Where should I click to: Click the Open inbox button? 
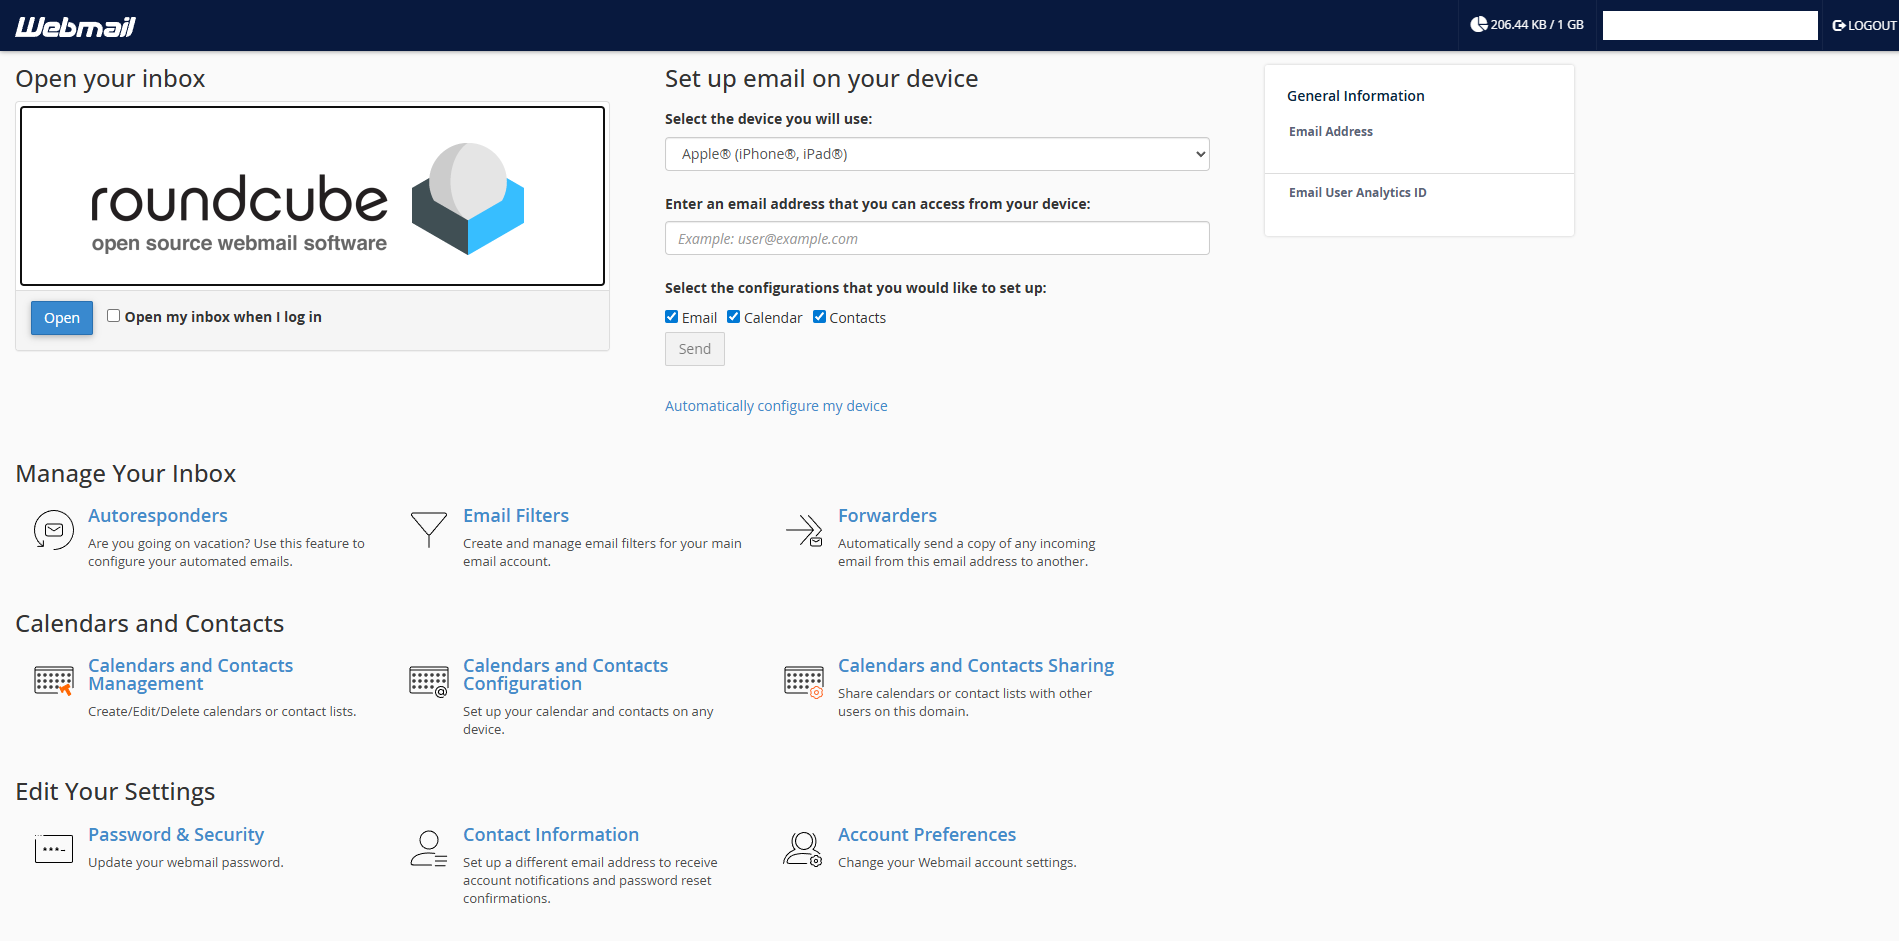coord(62,318)
